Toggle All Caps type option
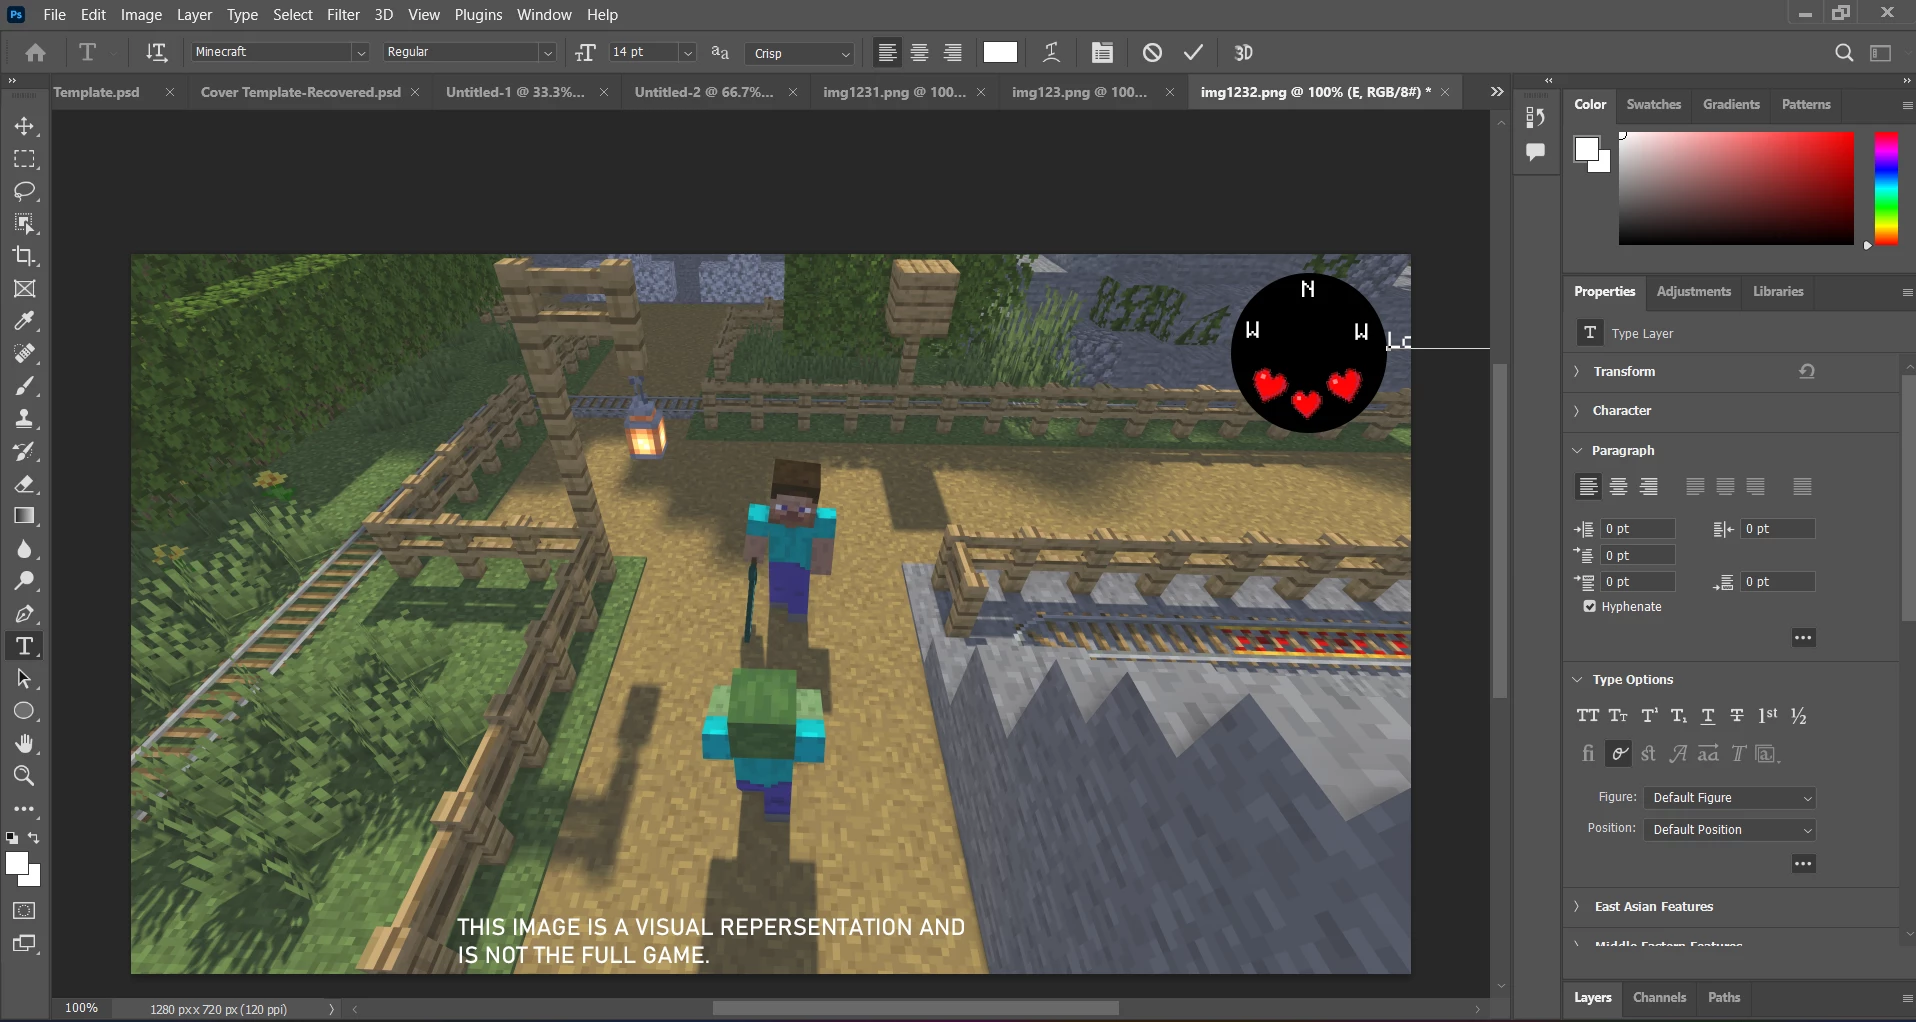Viewport: 1916px width, 1022px height. 1588,716
